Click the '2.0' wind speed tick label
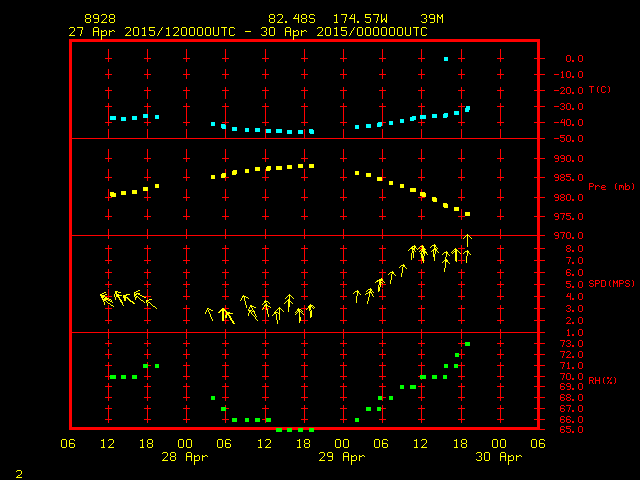 coord(574,321)
